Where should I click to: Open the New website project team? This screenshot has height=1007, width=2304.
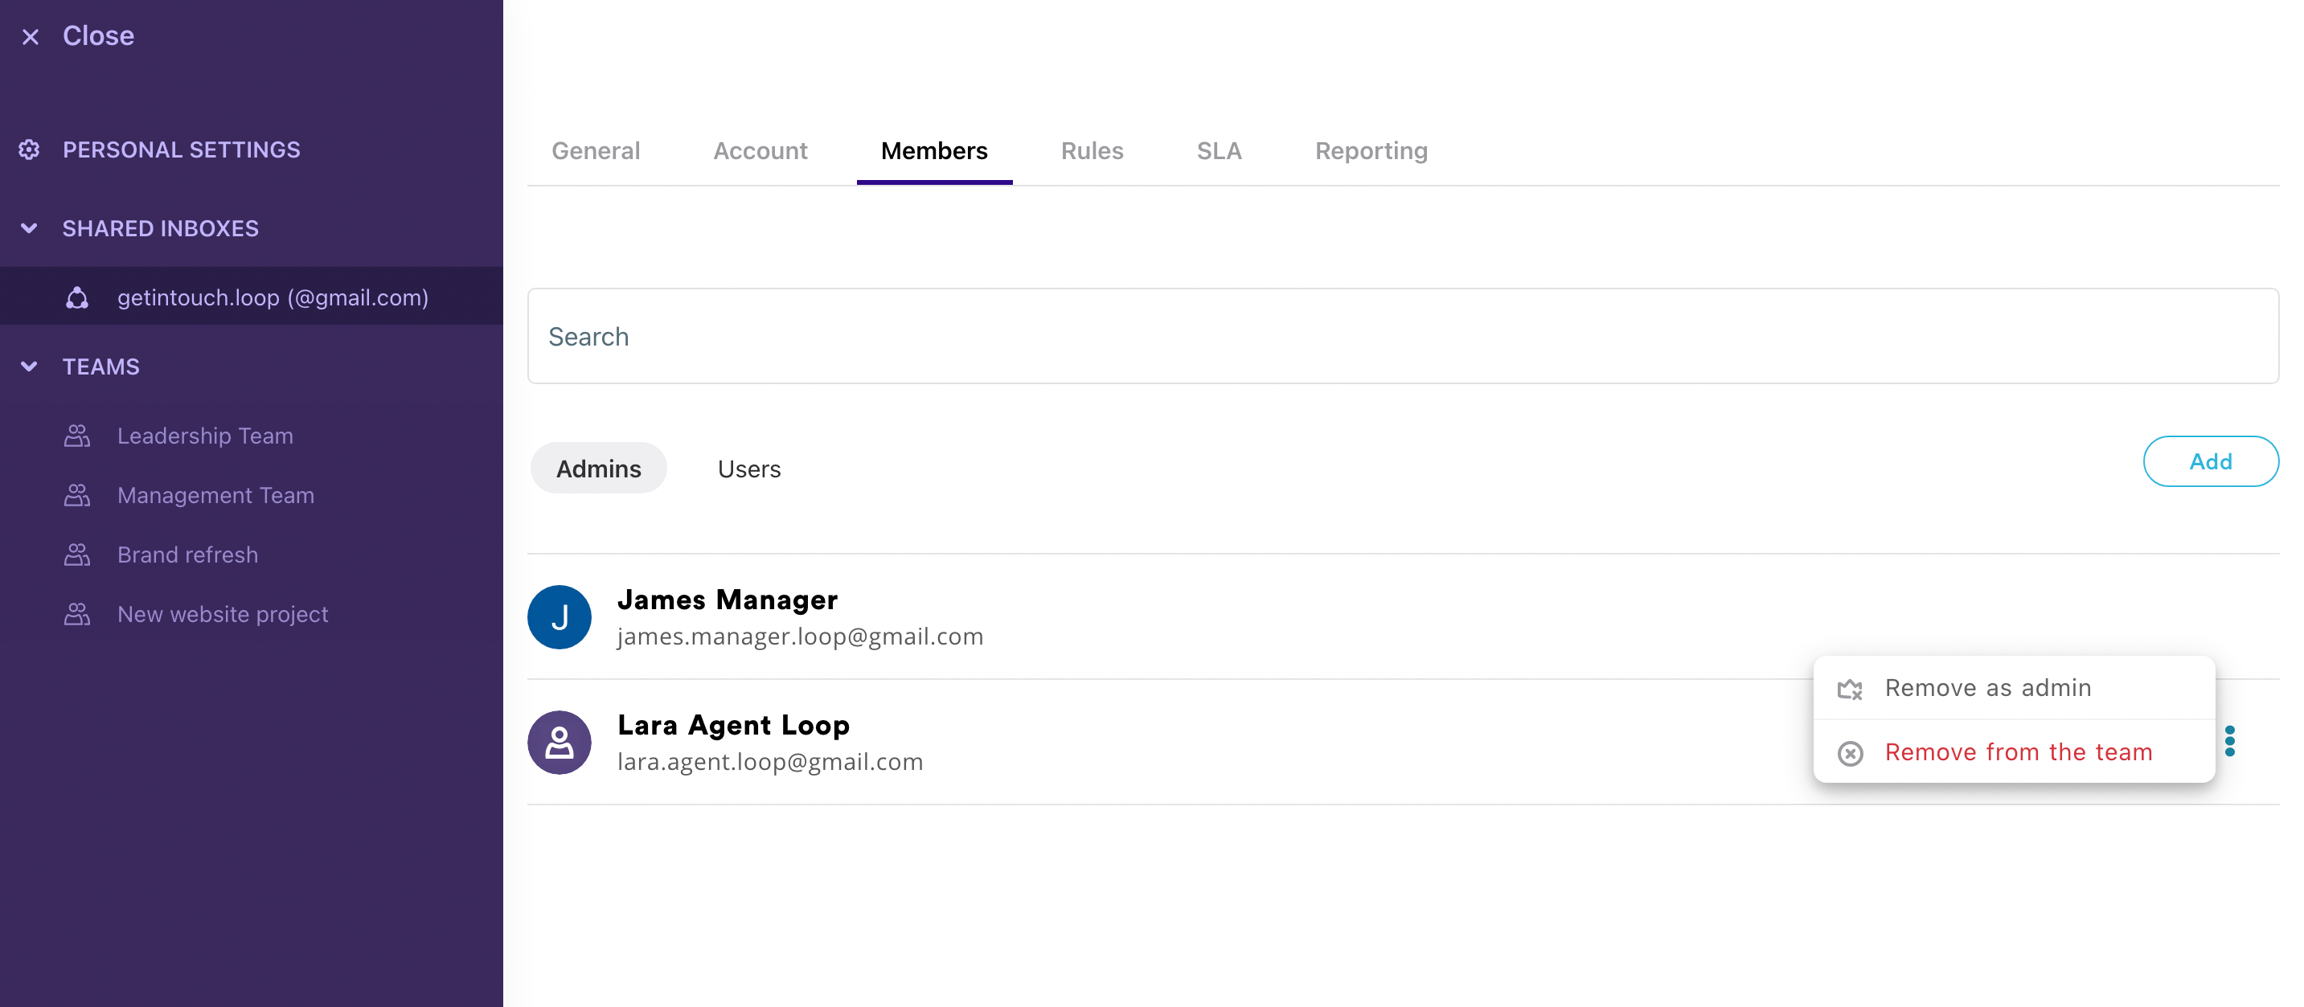pyautogui.click(x=222, y=614)
